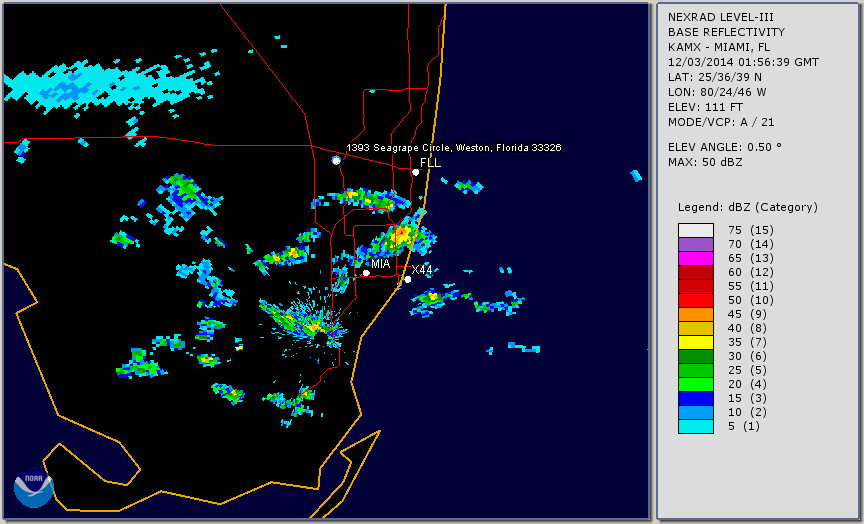Click the MODE/VCP: A / 21 text

point(721,122)
